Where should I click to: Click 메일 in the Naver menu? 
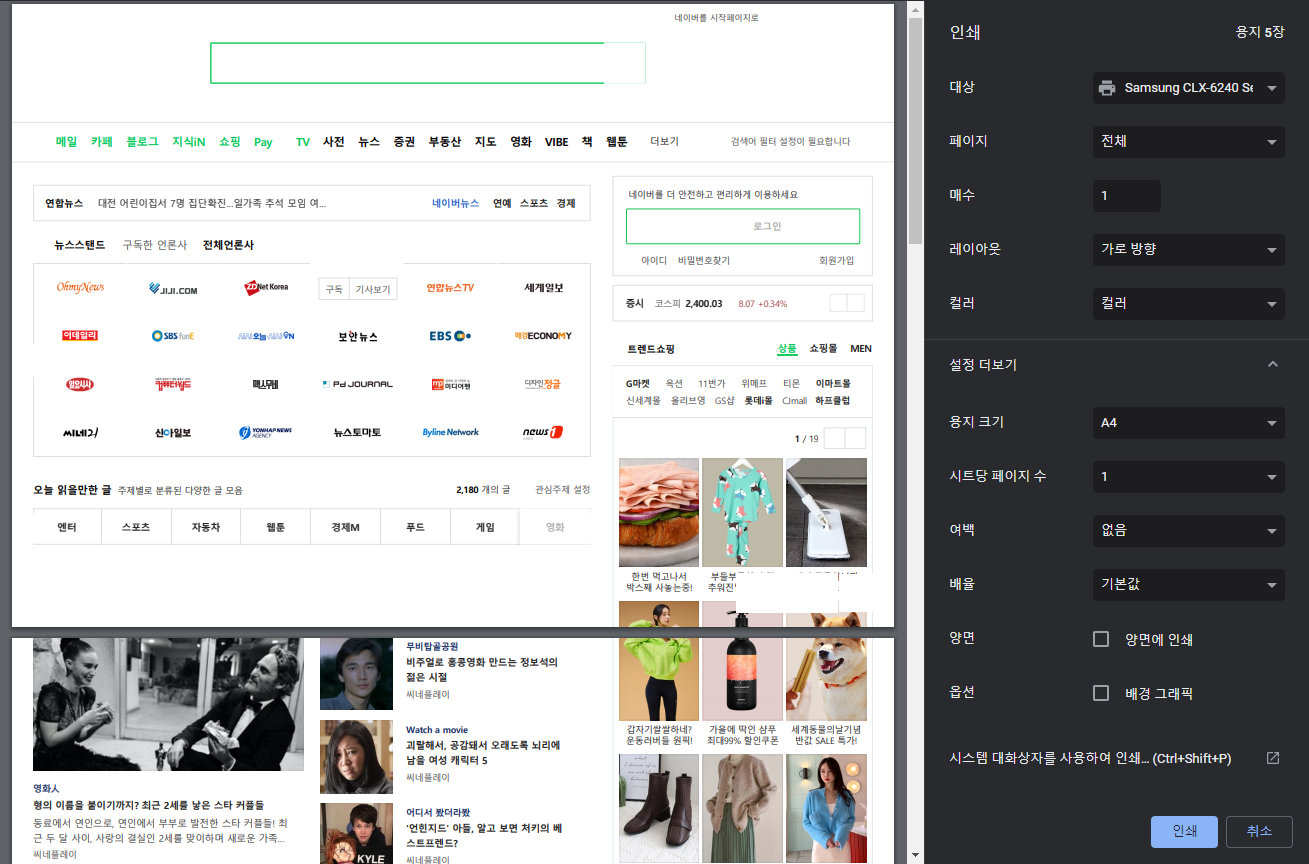tap(66, 142)
